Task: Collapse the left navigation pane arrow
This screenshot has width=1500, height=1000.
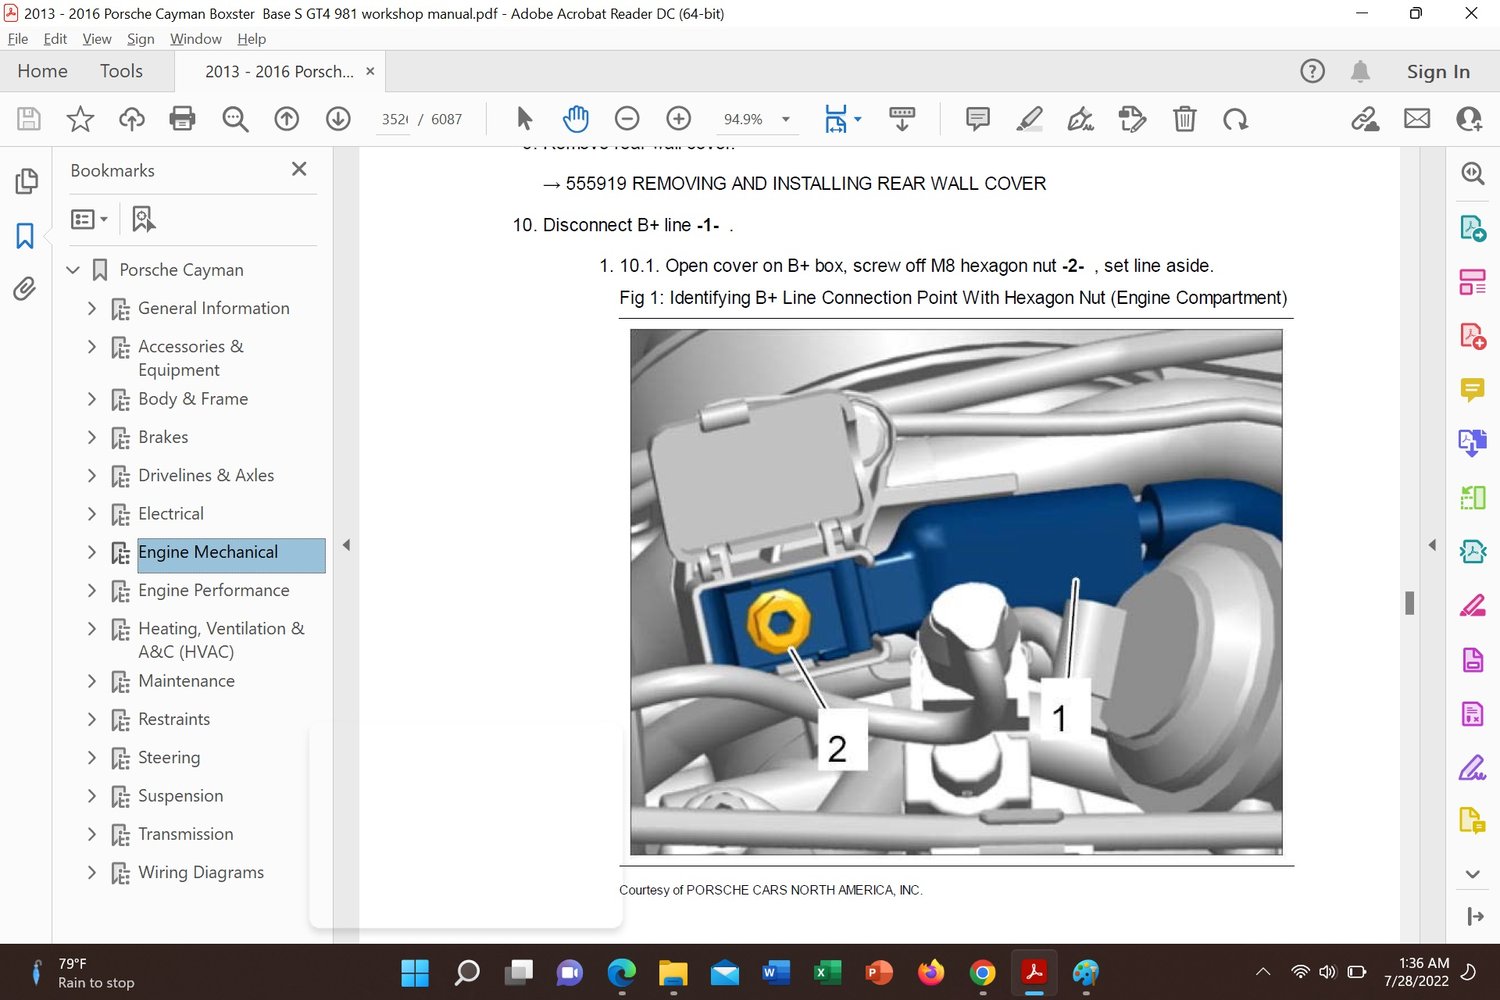Action: [x=346, y=545]
